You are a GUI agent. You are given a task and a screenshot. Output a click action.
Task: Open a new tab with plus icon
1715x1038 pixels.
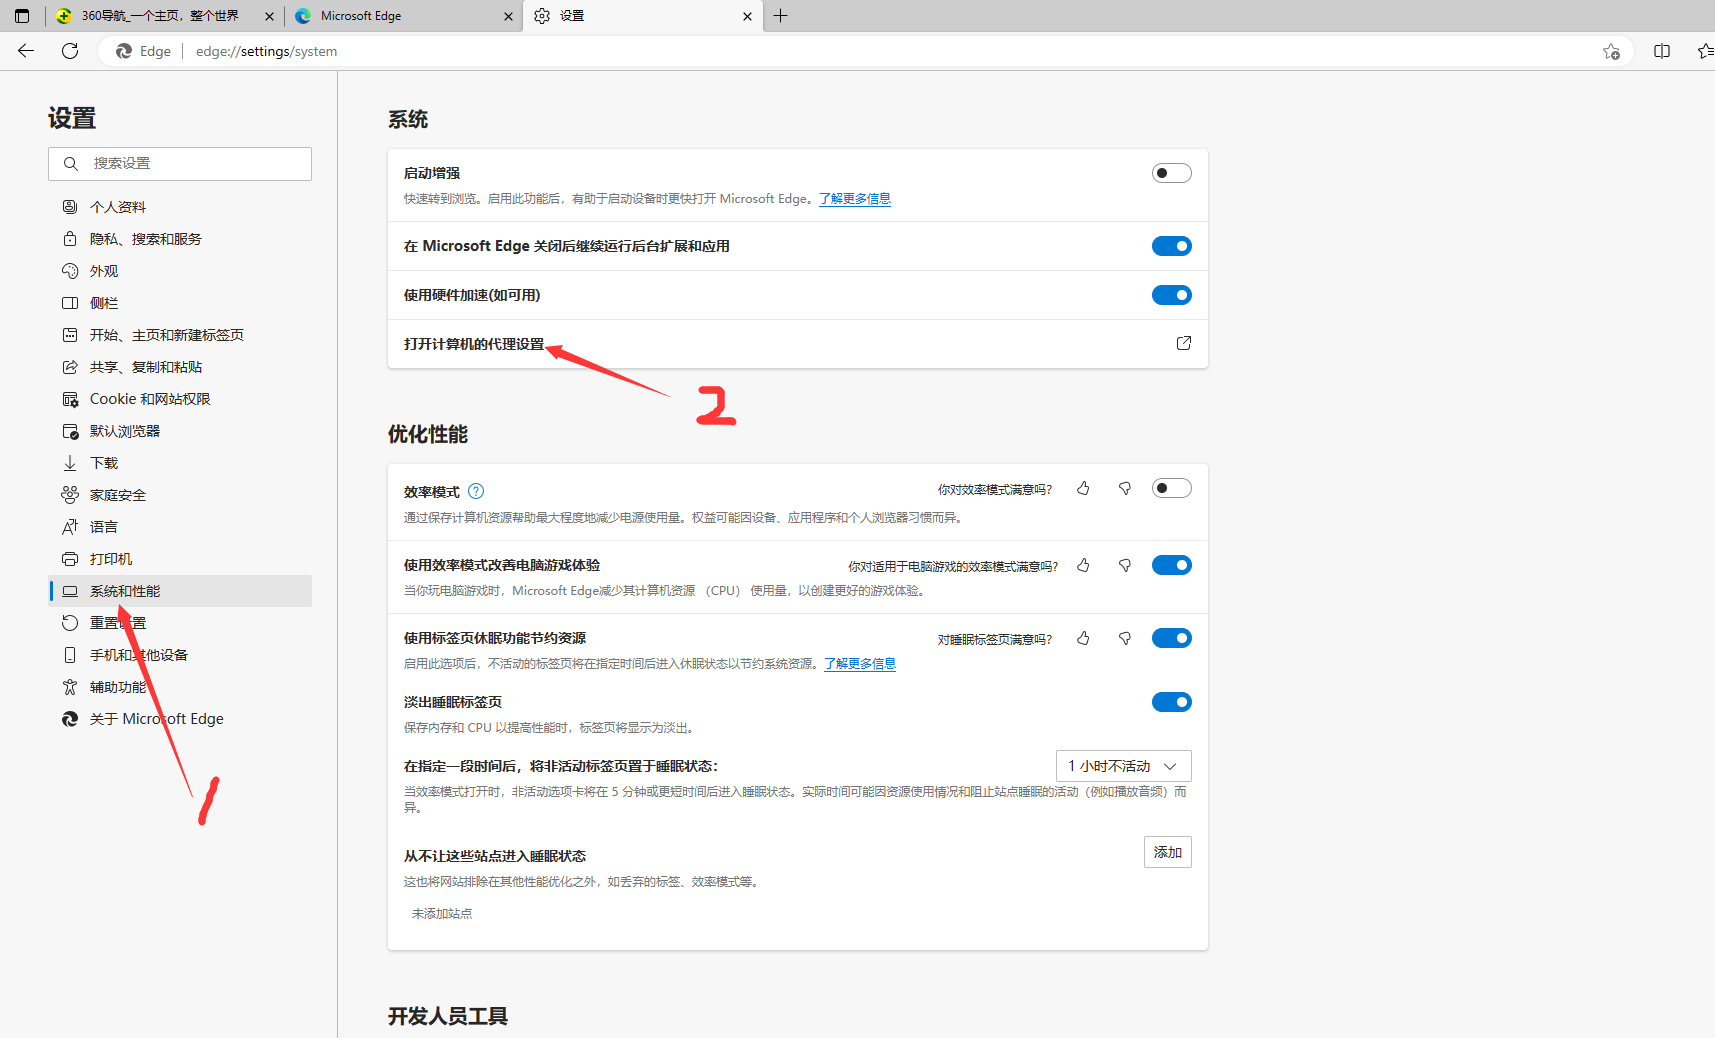[781, 16]
